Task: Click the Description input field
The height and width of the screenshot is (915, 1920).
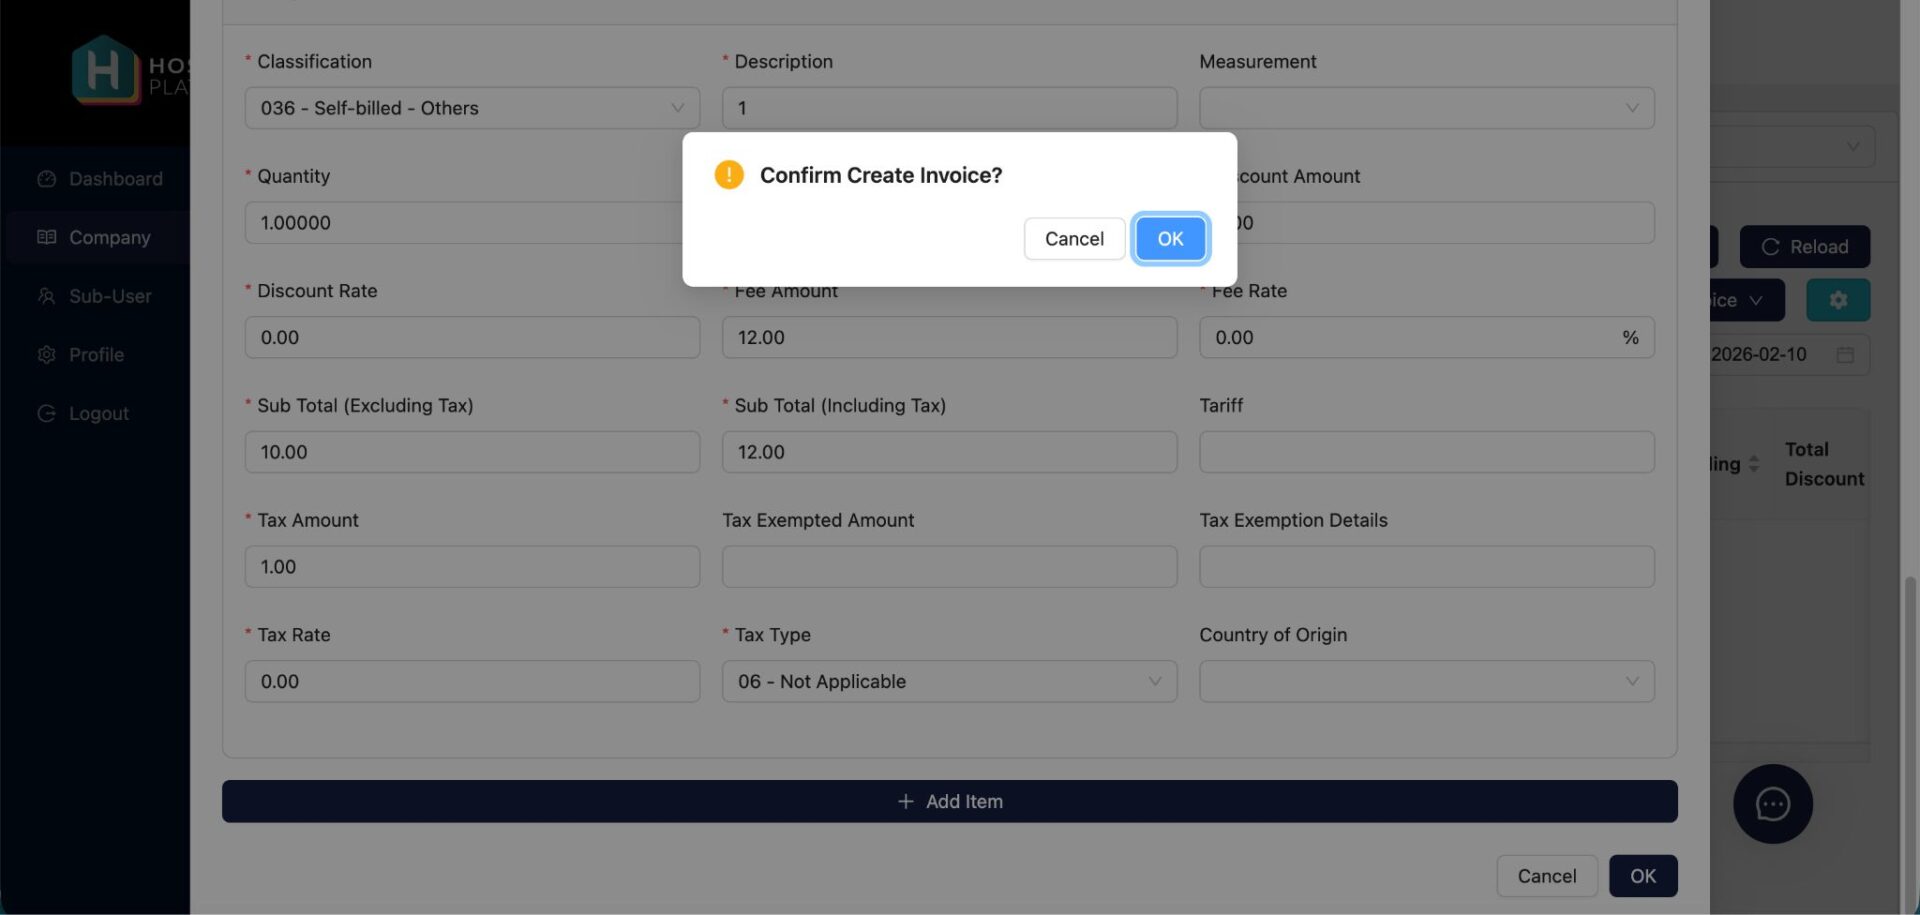Action: [949, 108]
